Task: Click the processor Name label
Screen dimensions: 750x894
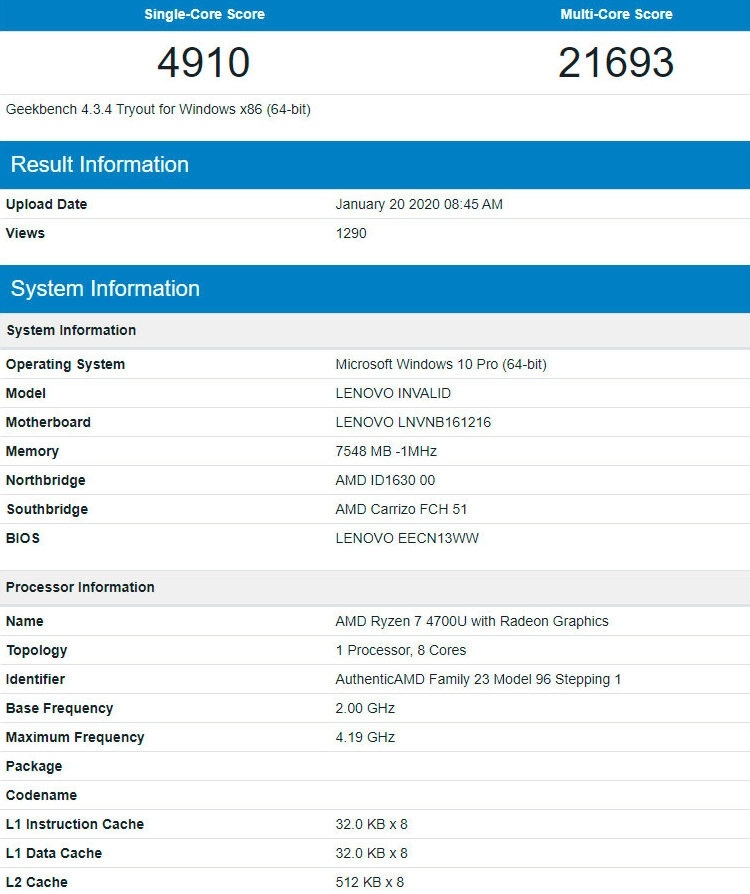Action: 25,621
